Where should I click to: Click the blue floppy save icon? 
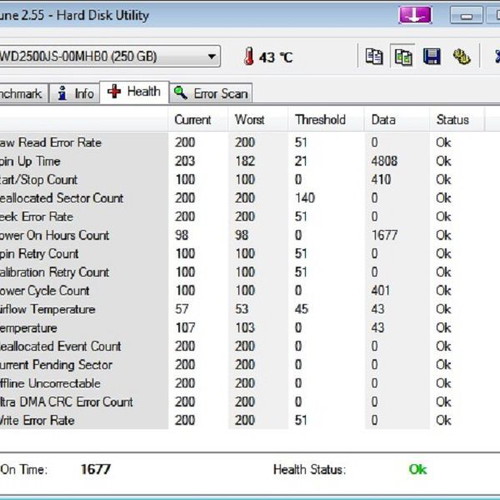pyautogui.click(x=432, y=56)
